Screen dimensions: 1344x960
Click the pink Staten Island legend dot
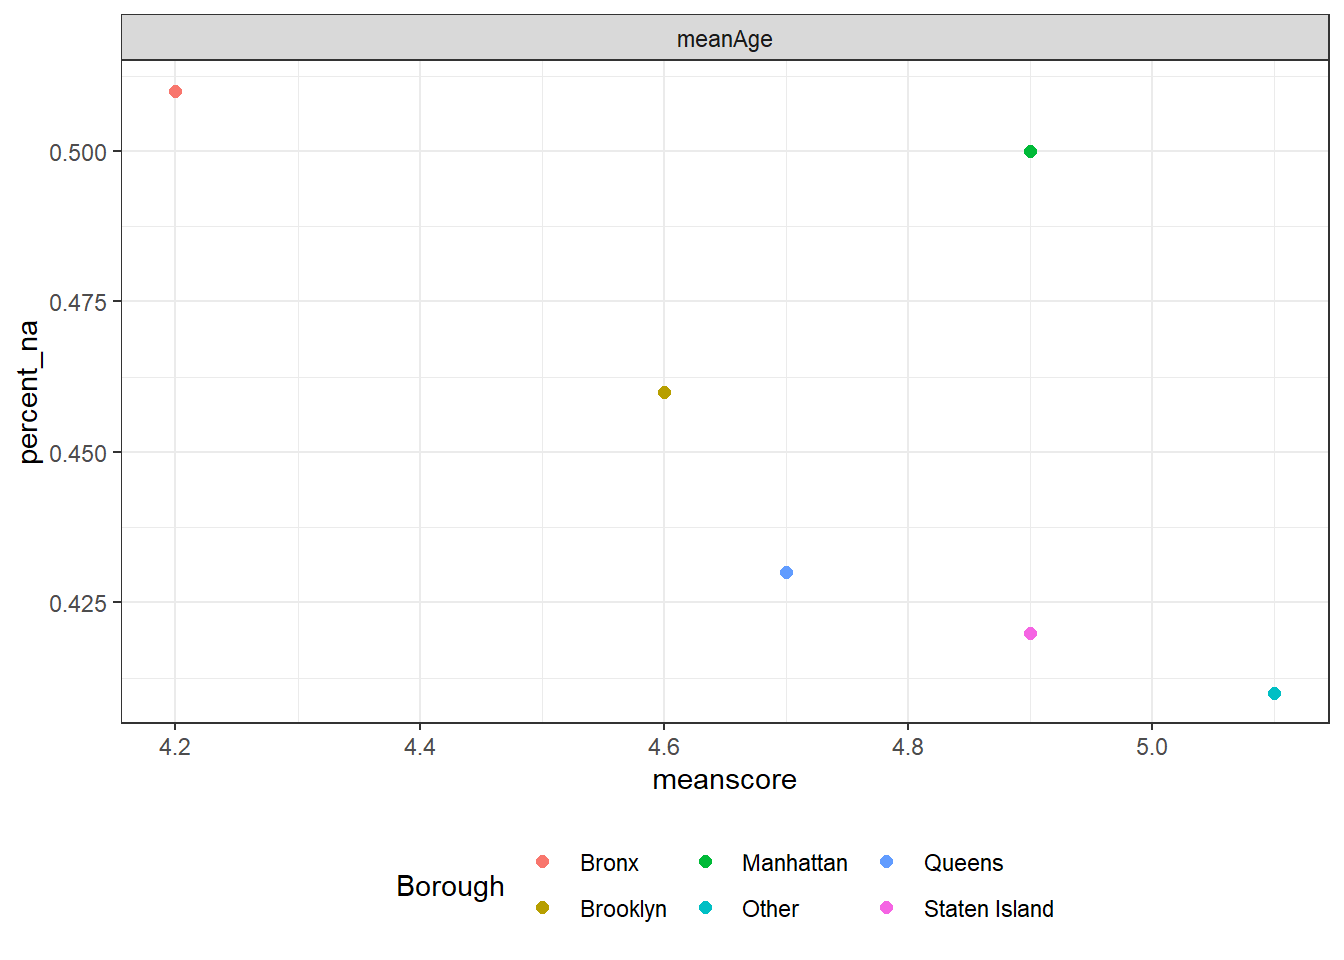[887, 908]
